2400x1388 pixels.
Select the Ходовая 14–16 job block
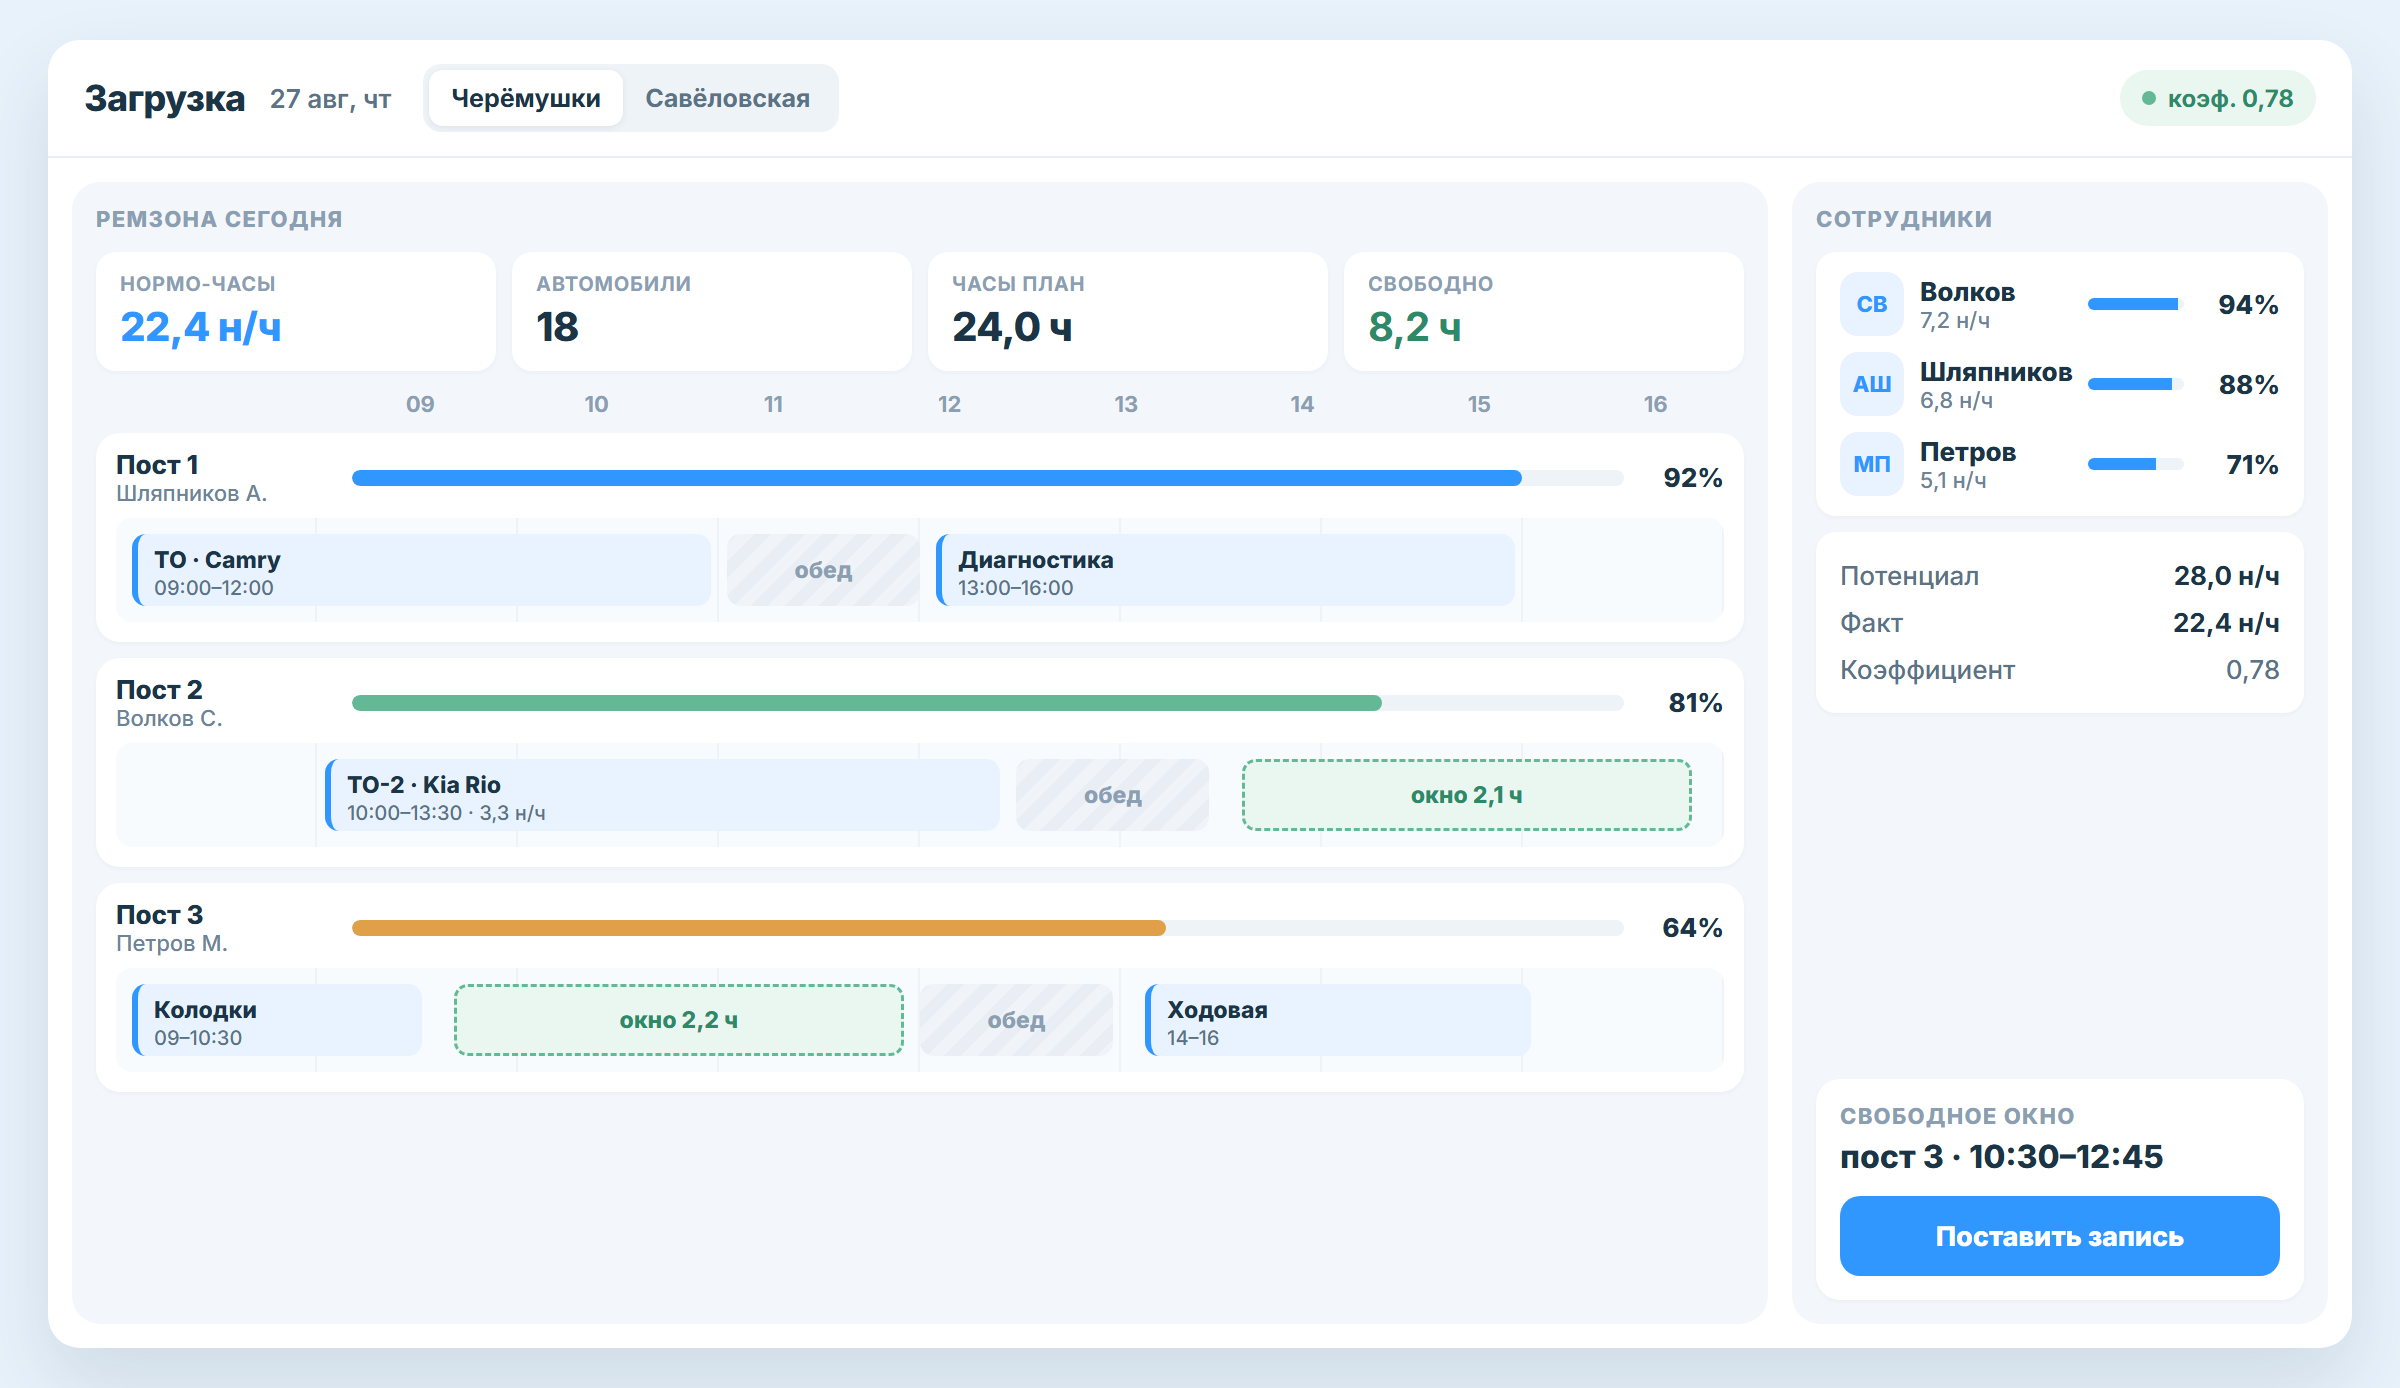[1338, 1020]
